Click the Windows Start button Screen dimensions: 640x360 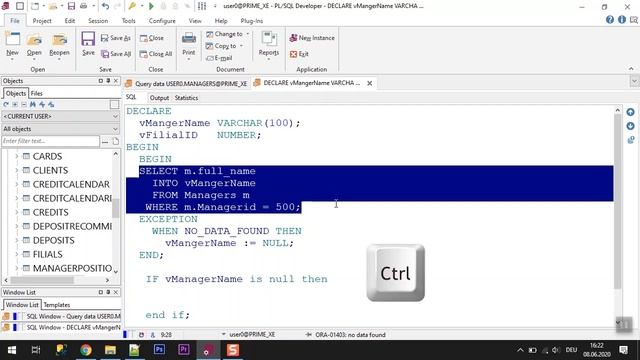point(12,350)
